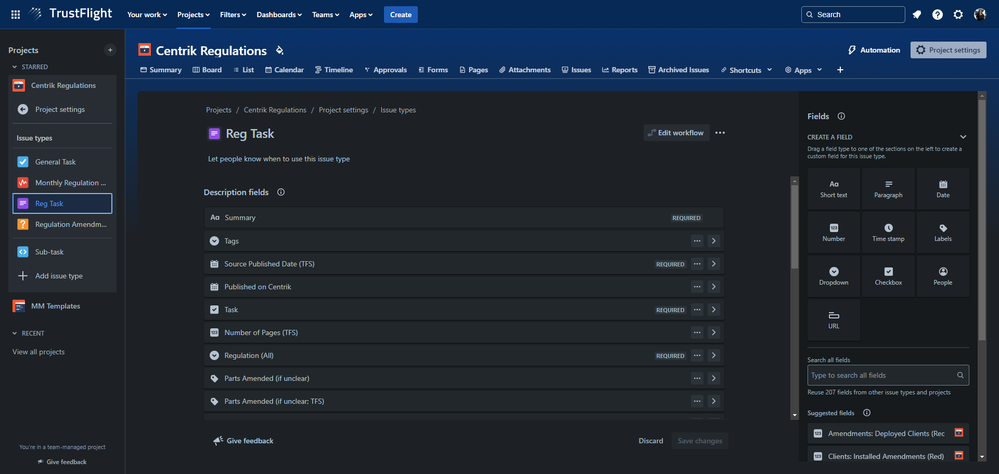
Task: Click the TrustFlight logo
Action: click(x=73, y=14)
